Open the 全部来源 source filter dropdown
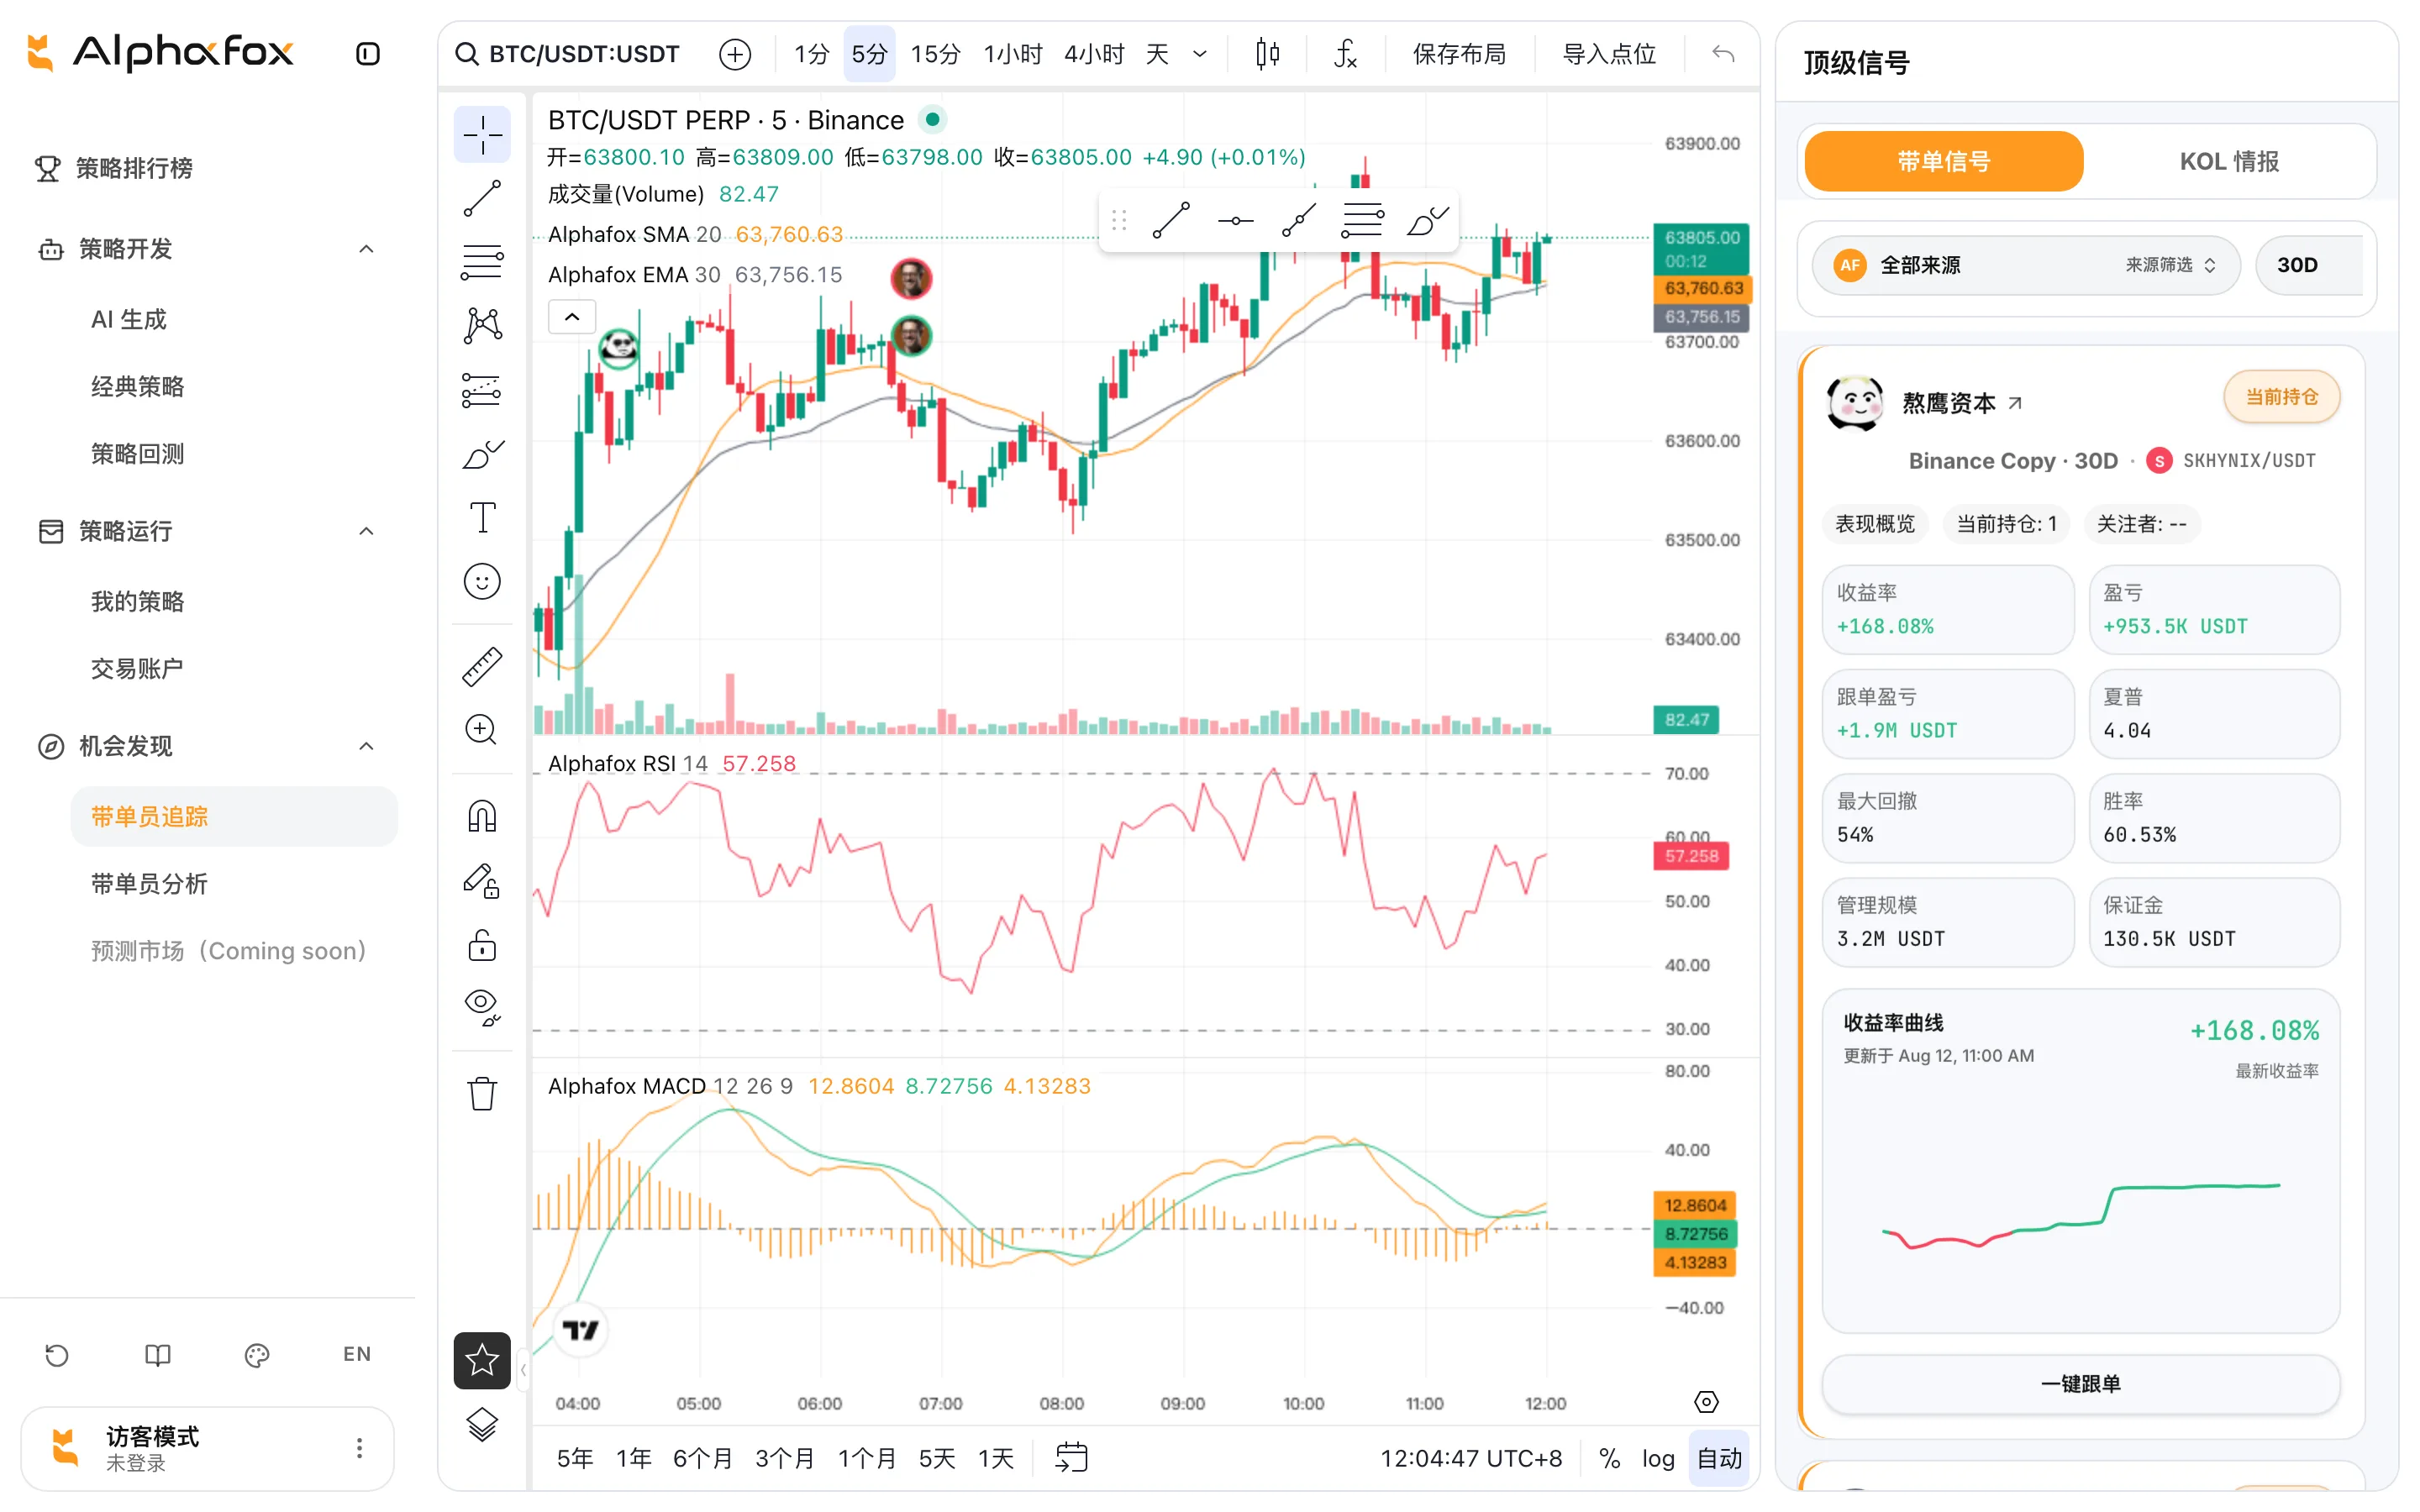This screenshot has height=1512, width=2420. point(2026,265)
